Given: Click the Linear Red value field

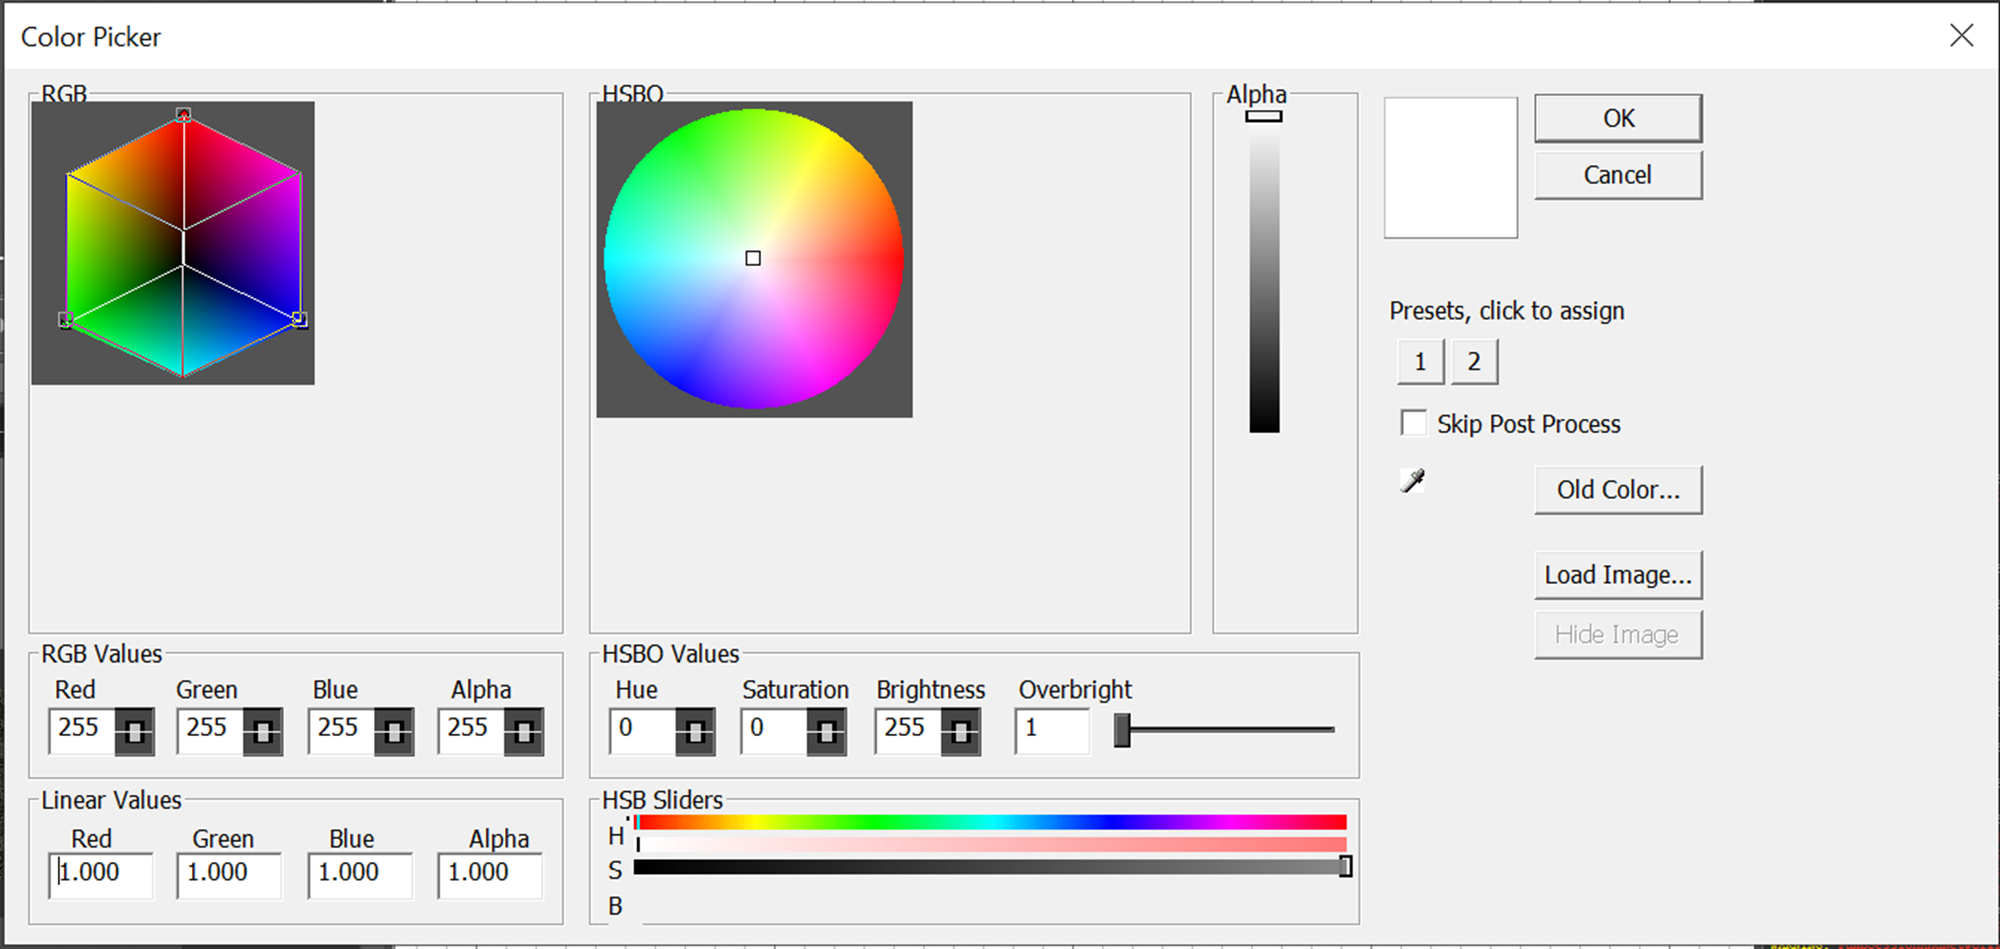Looking at the screenshot, I should point(101,875).
